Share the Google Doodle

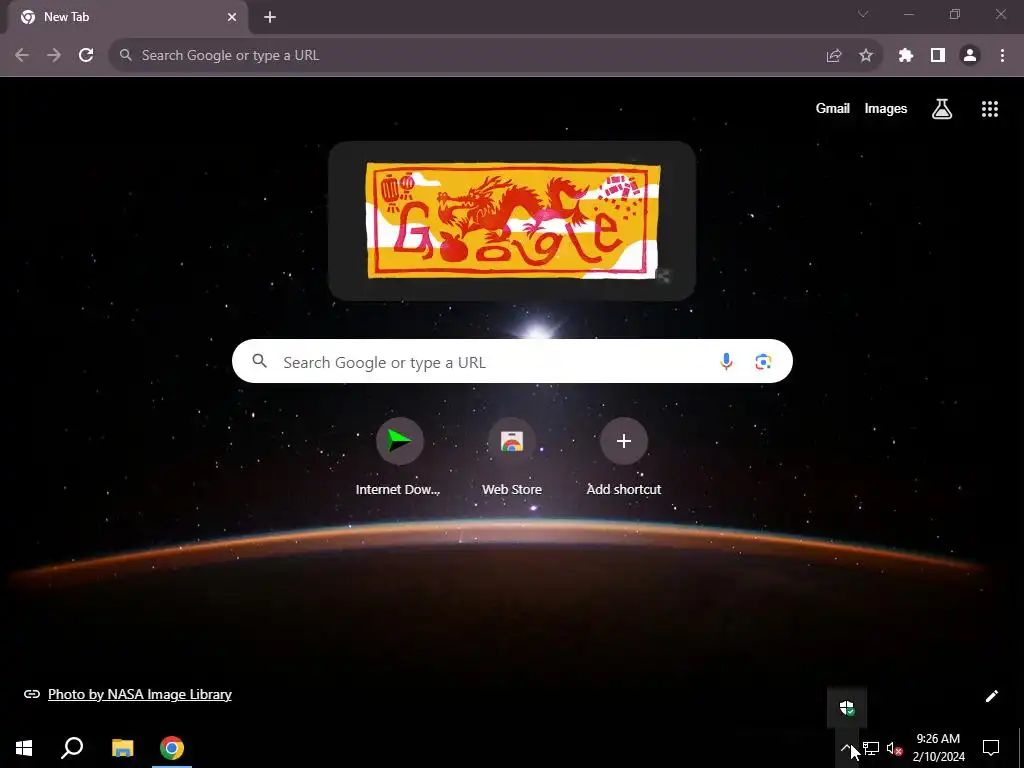tap(663, 276)
